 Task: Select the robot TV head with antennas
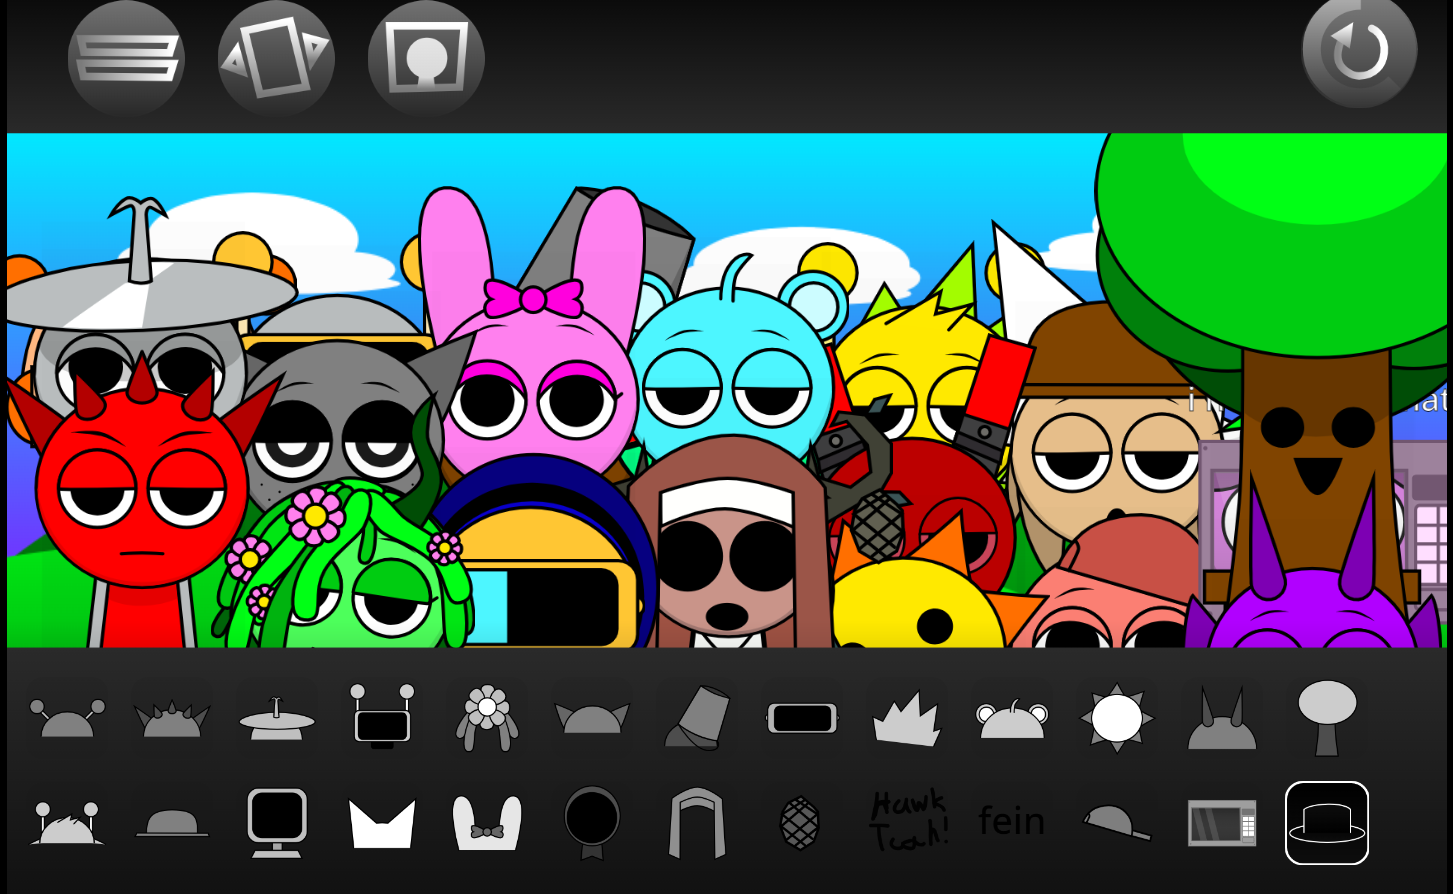[x=382, y=716]
